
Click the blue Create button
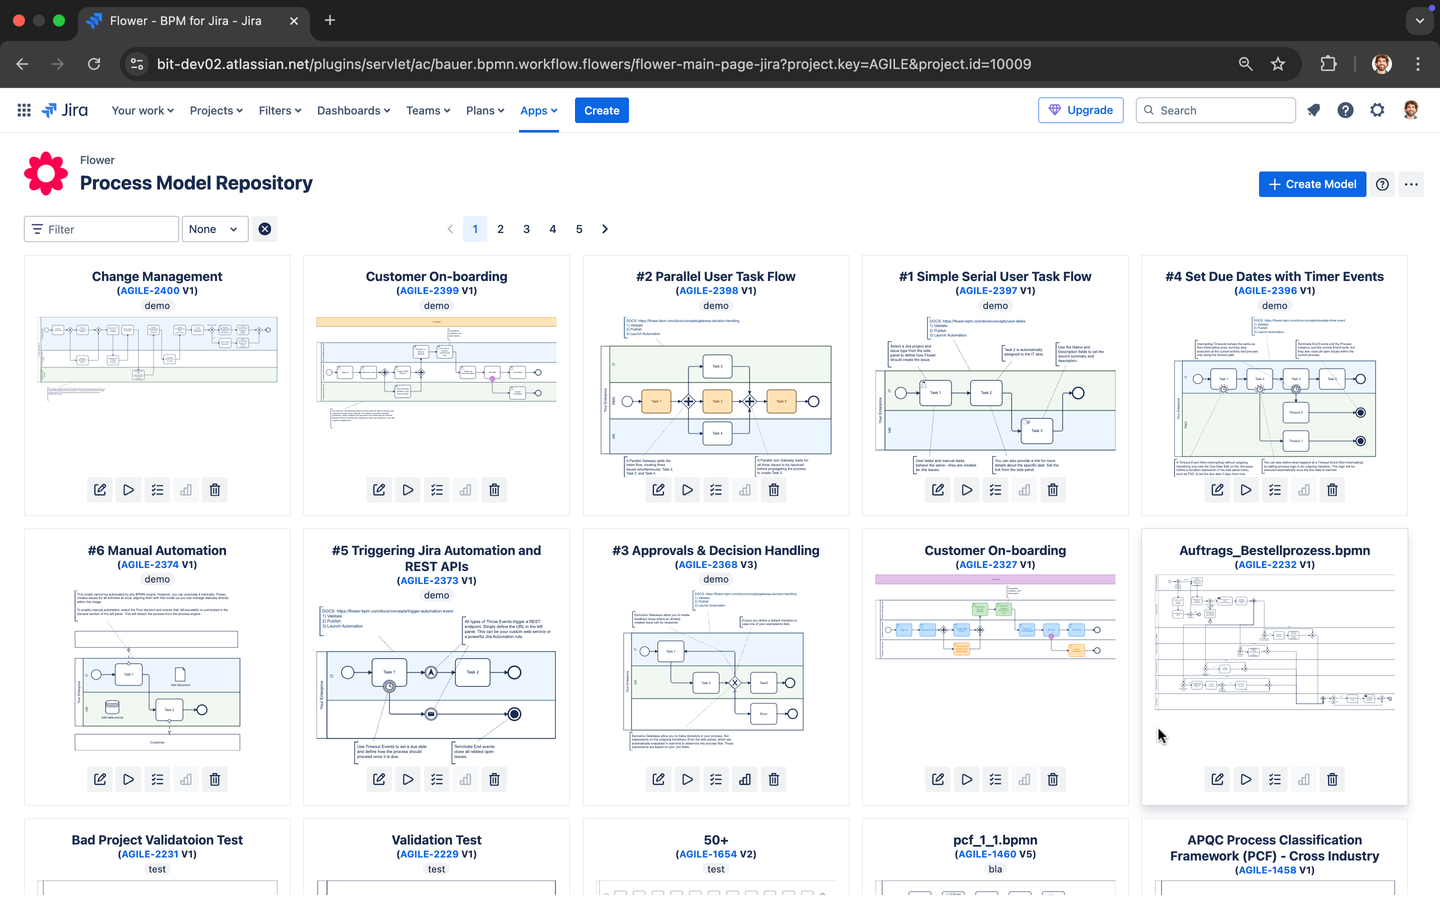[602, 110]
